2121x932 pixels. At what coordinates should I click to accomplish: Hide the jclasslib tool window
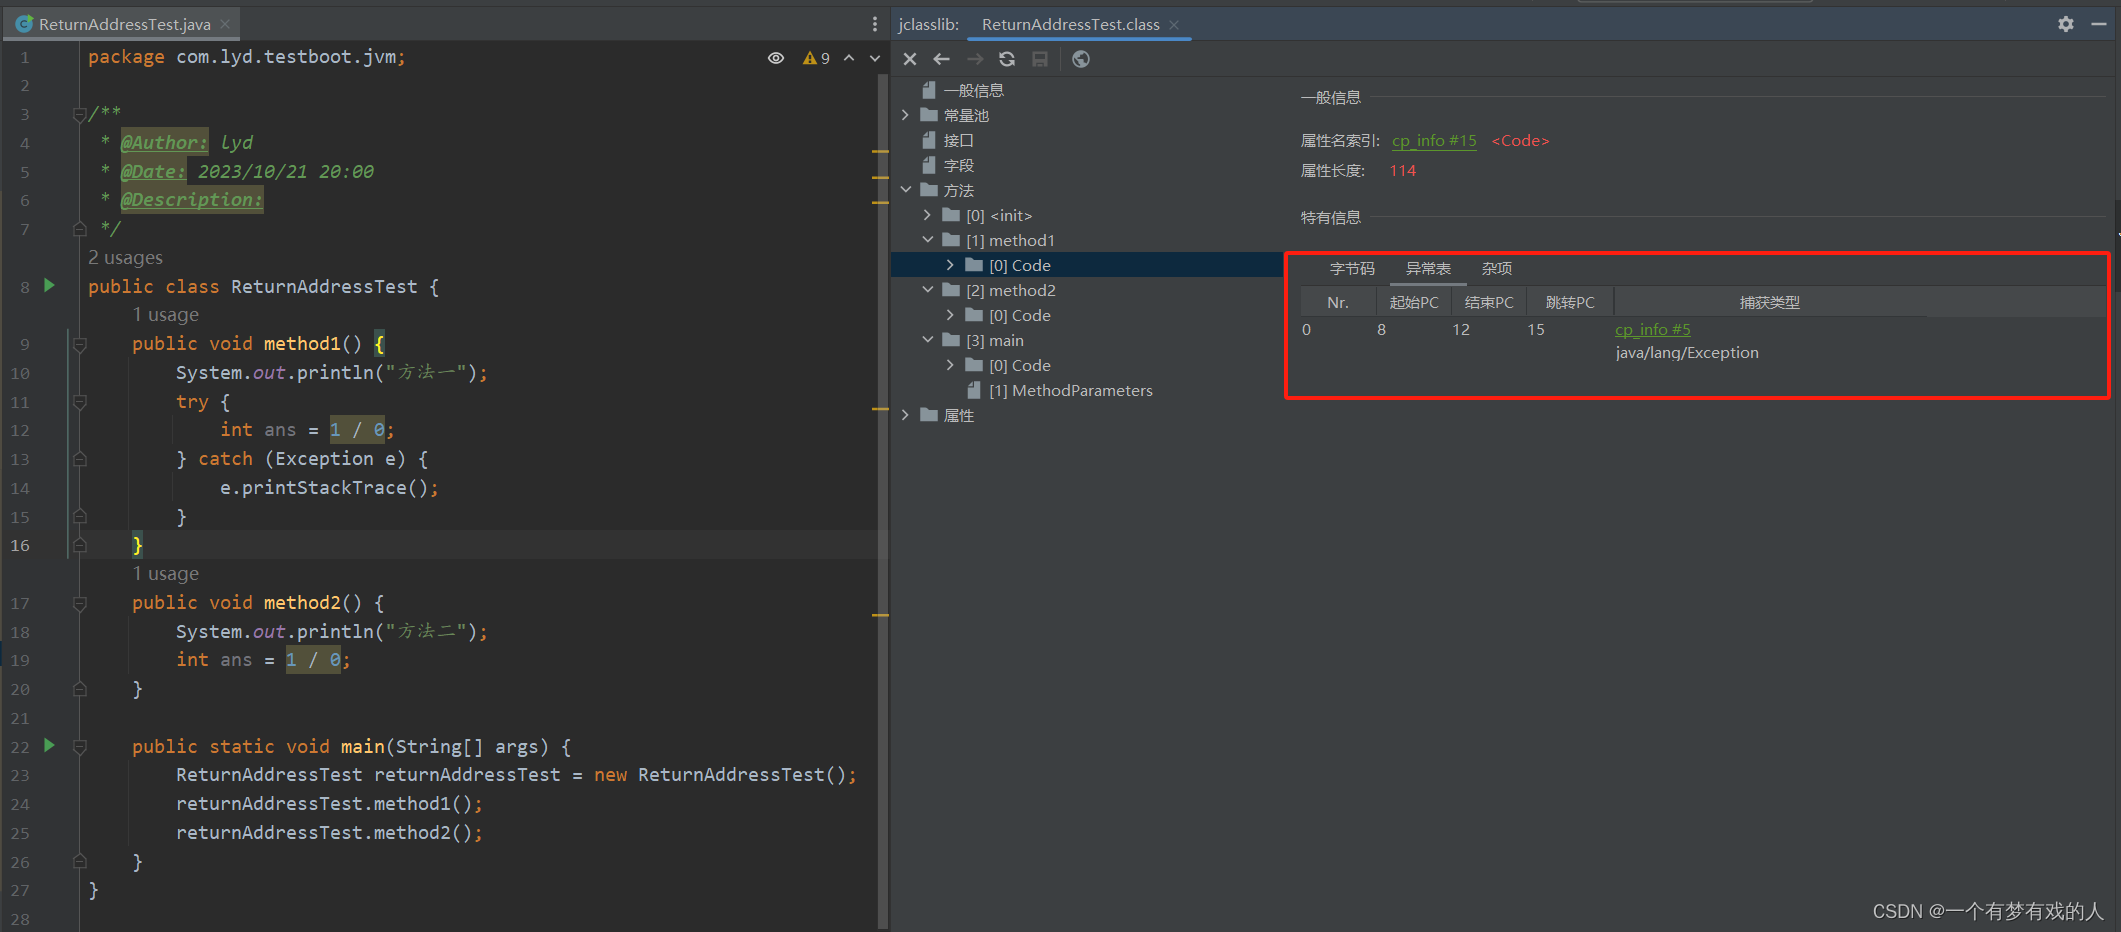[x=2099, y=24]
